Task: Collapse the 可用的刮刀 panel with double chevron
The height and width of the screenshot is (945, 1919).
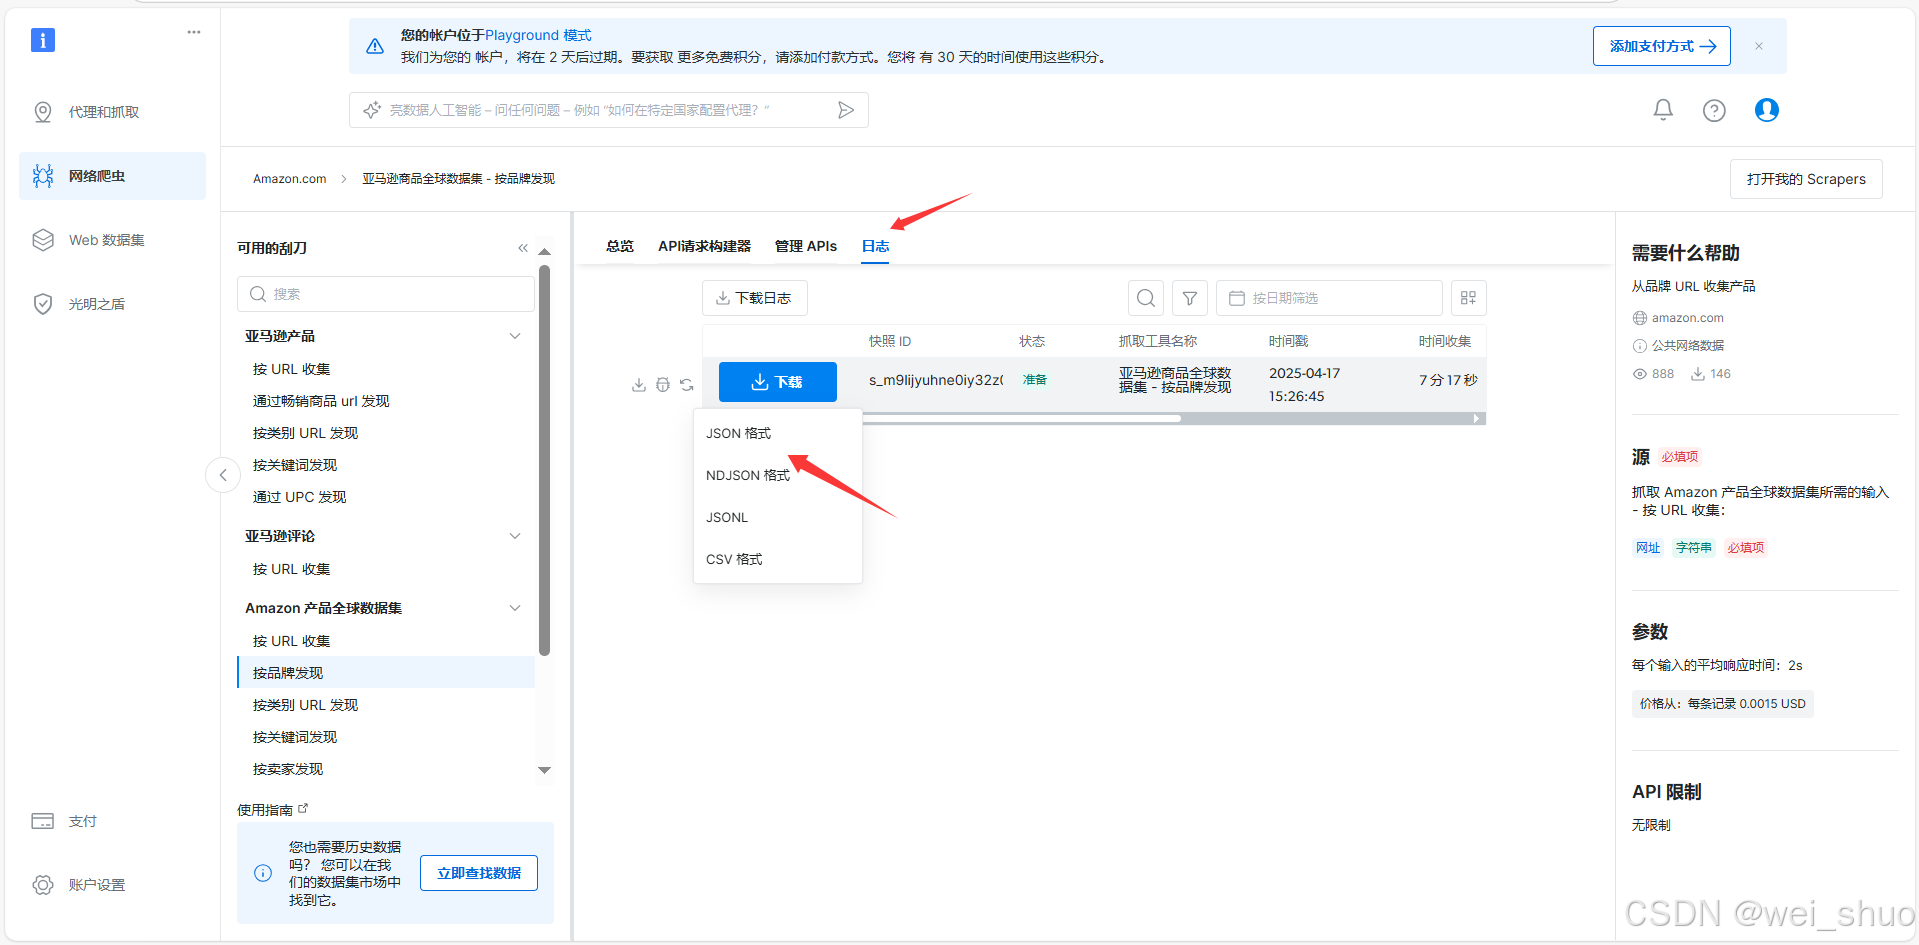Action: tap(523, 248)
